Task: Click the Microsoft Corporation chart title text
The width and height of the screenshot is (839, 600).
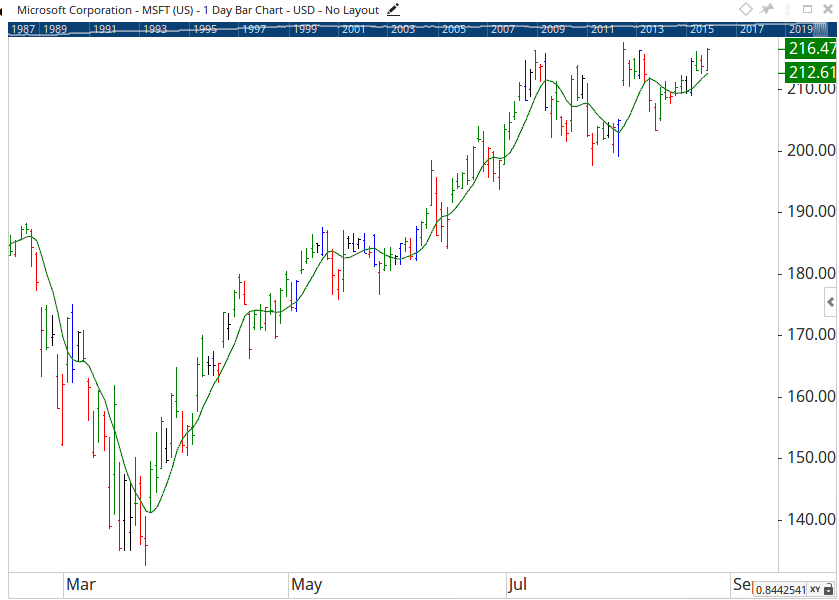Action: click(74, 10)
